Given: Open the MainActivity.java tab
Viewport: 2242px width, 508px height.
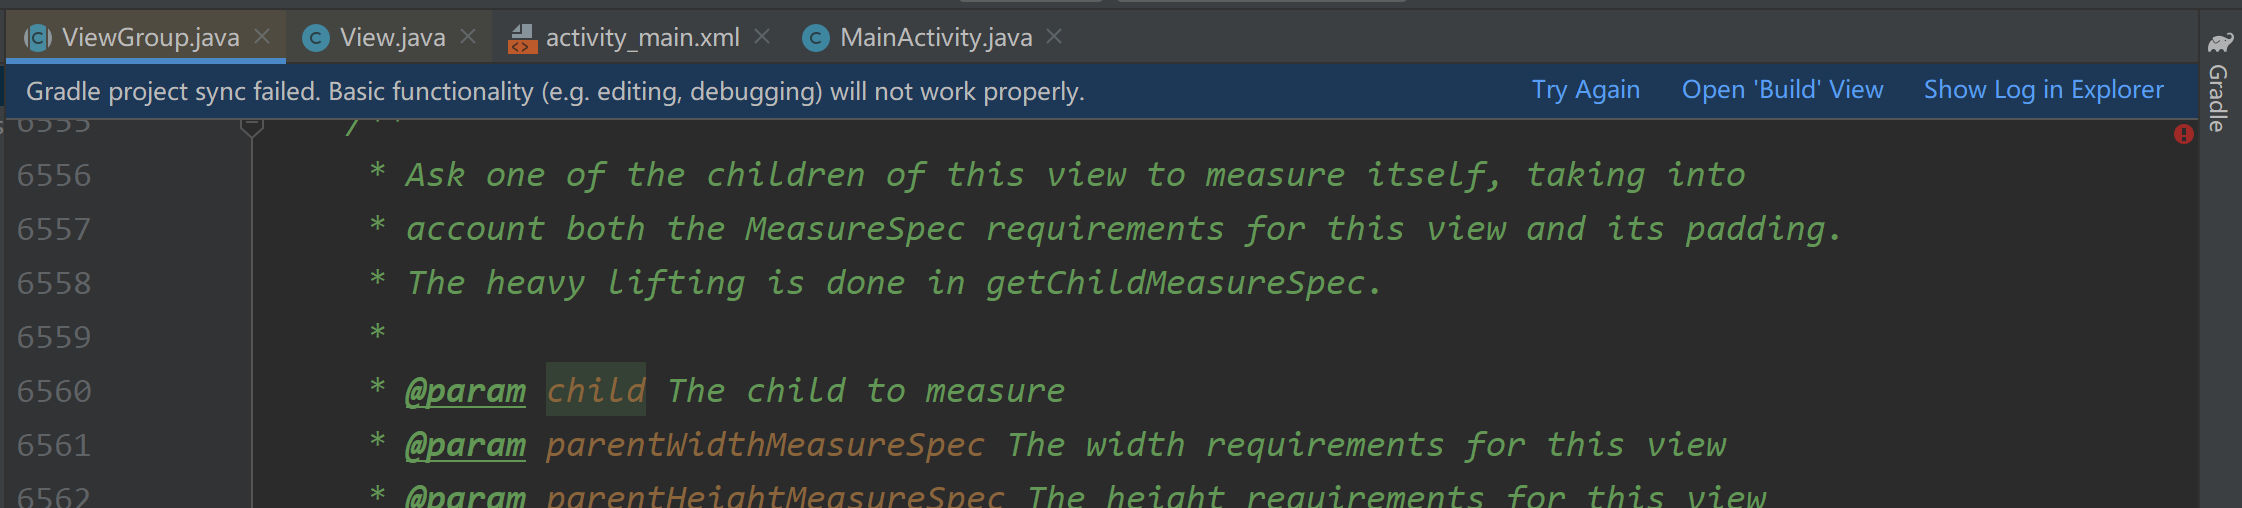Looking at the screenshot, I should [x=935, y=38].
